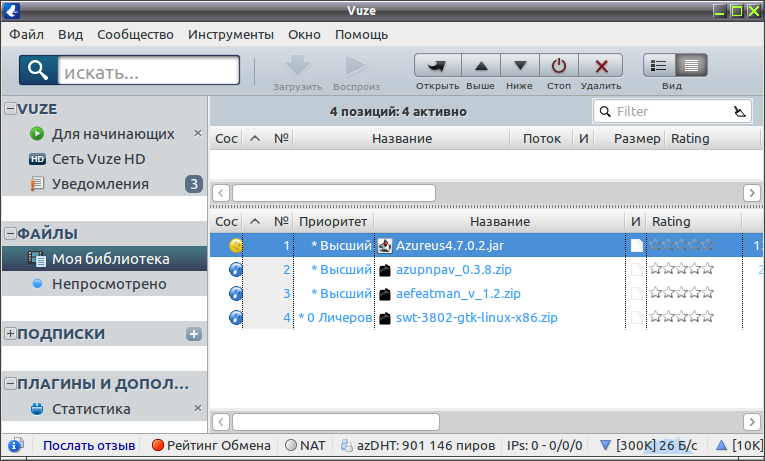Image resolution: width=765 pixels, height=461 pixels.
Task: Open Уведомления in sidebar
Action: pyautogui.click(x=100, y=184)
